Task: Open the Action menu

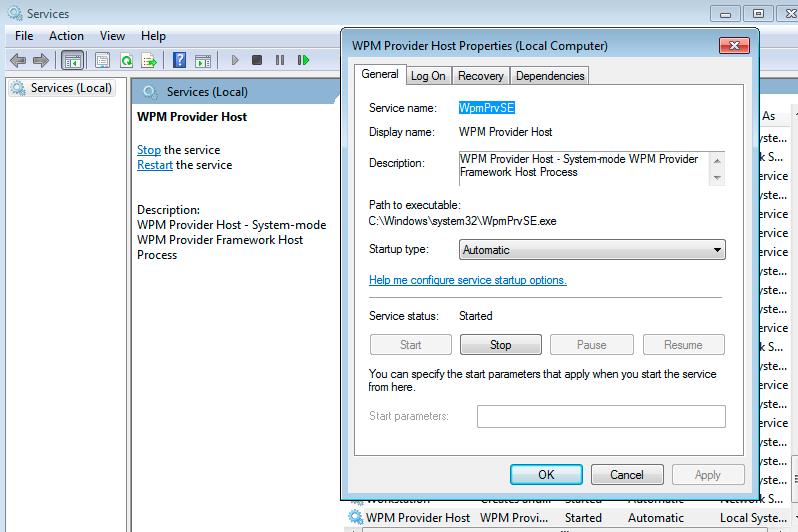Action: click(x=66, y=36)
